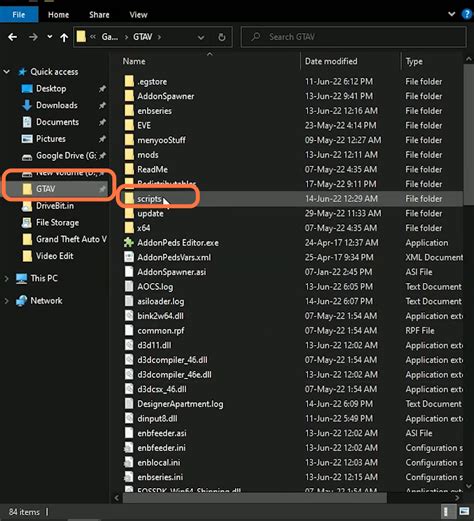Select This PC in navigation pane
The height and width of the screenshot is (521, 474).
pyautogui.click(x=44, y=278)
